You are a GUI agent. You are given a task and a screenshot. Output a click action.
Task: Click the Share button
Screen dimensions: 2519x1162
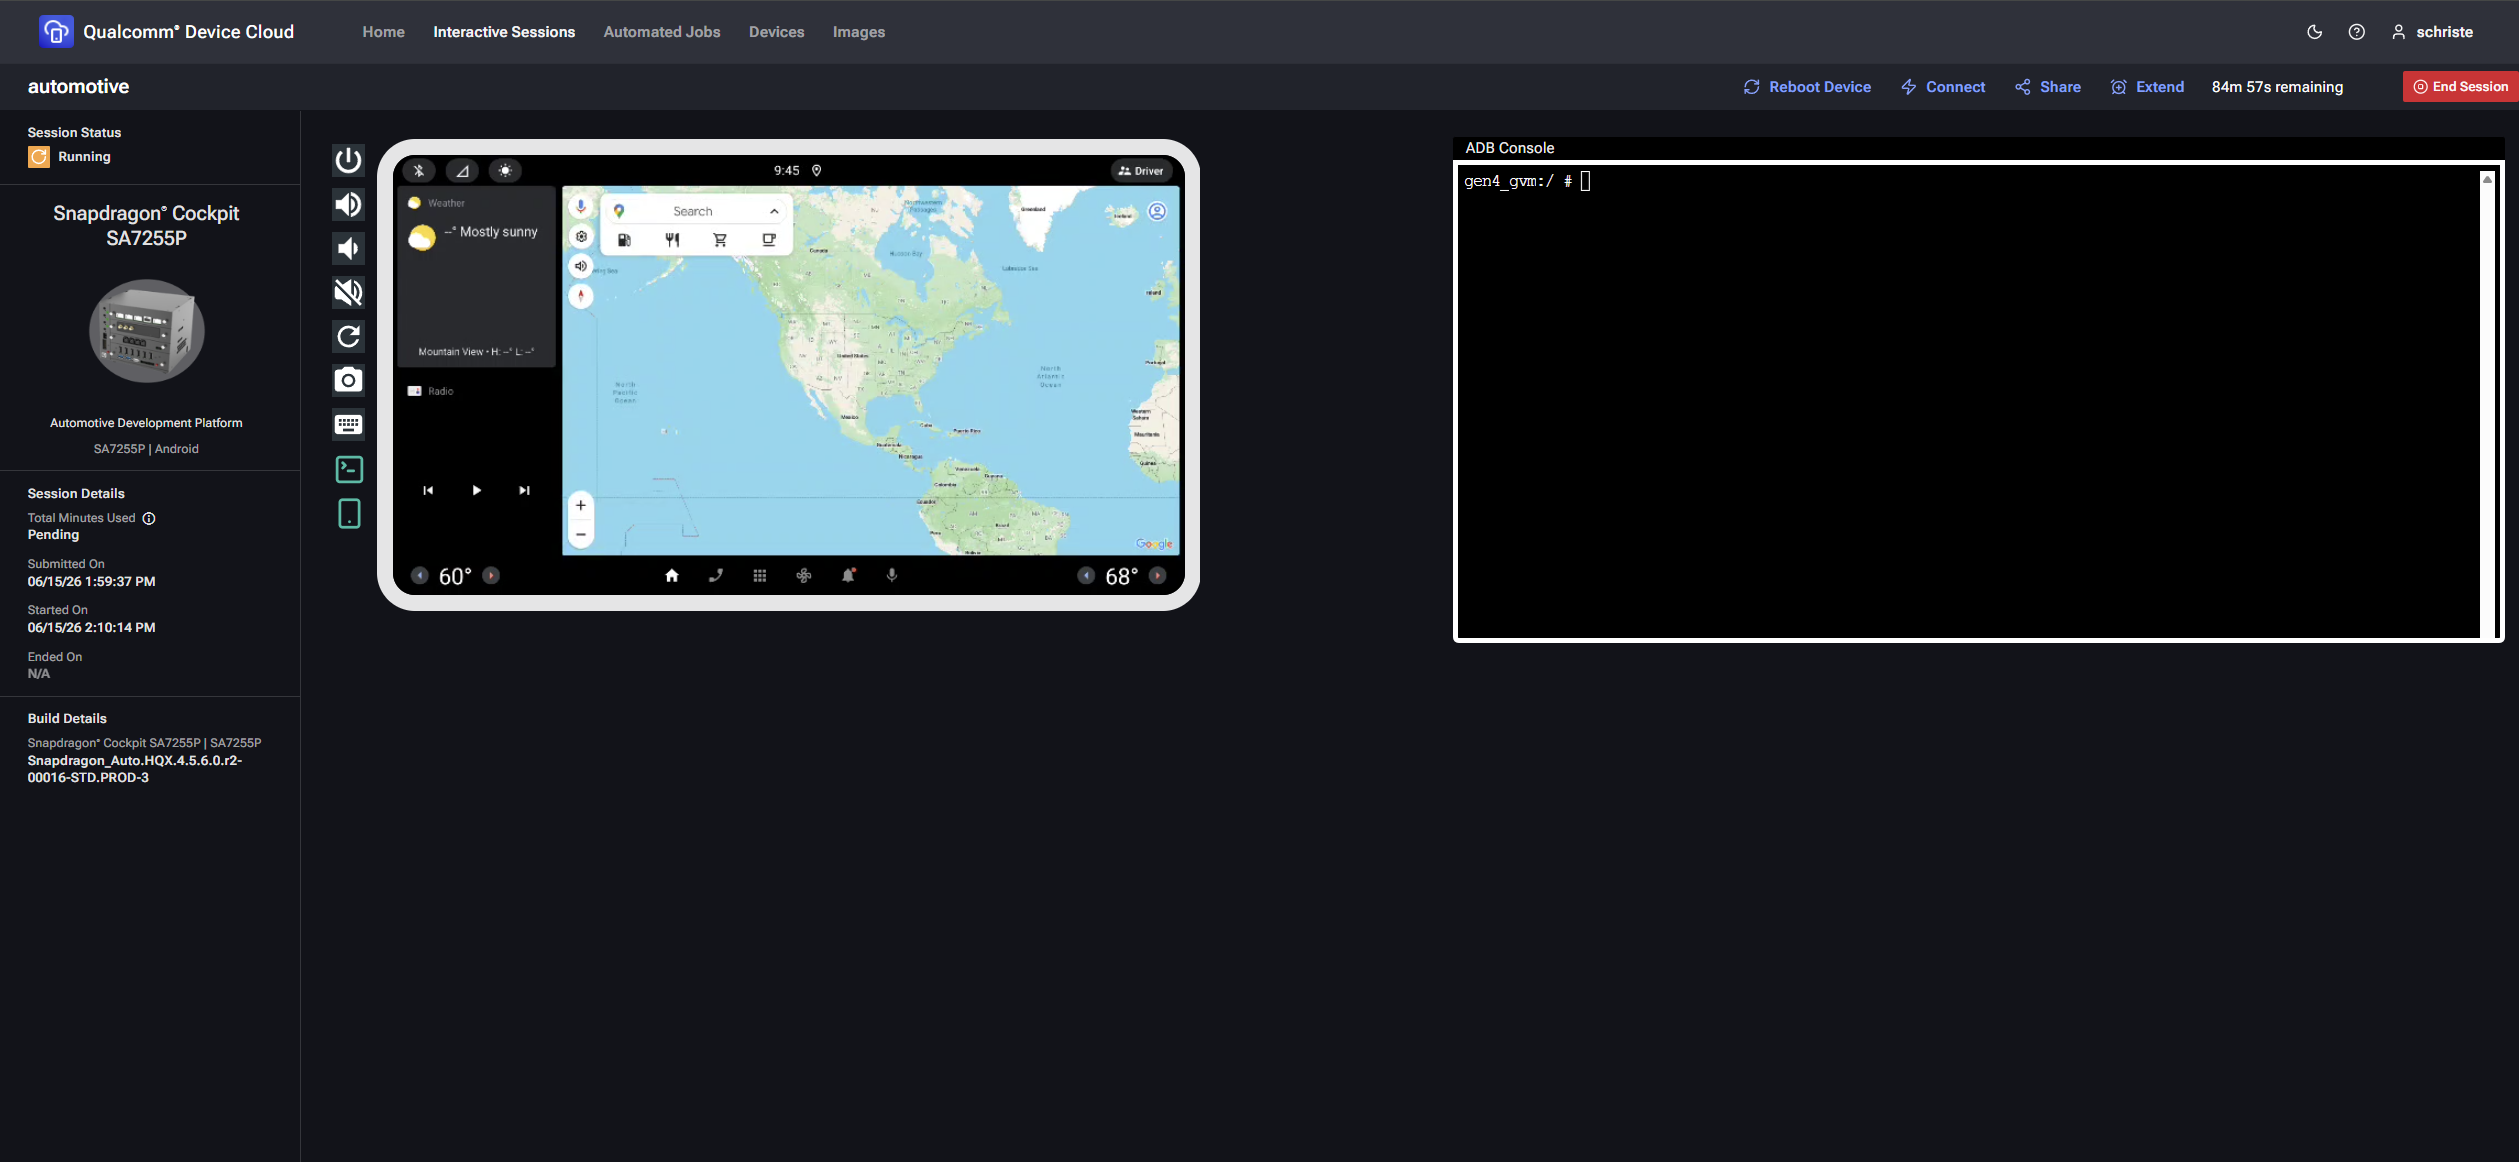(x=2048, y=87)
